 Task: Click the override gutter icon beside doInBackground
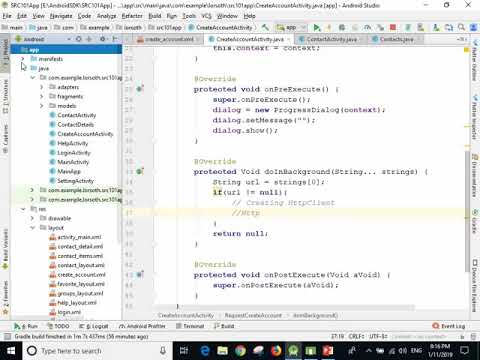[140, 171]
